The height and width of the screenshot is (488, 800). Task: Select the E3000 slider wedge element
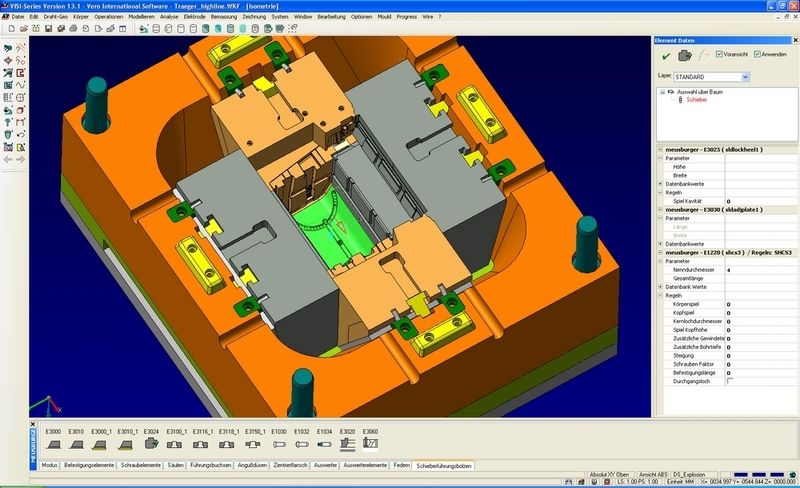[x=54, y=445]
